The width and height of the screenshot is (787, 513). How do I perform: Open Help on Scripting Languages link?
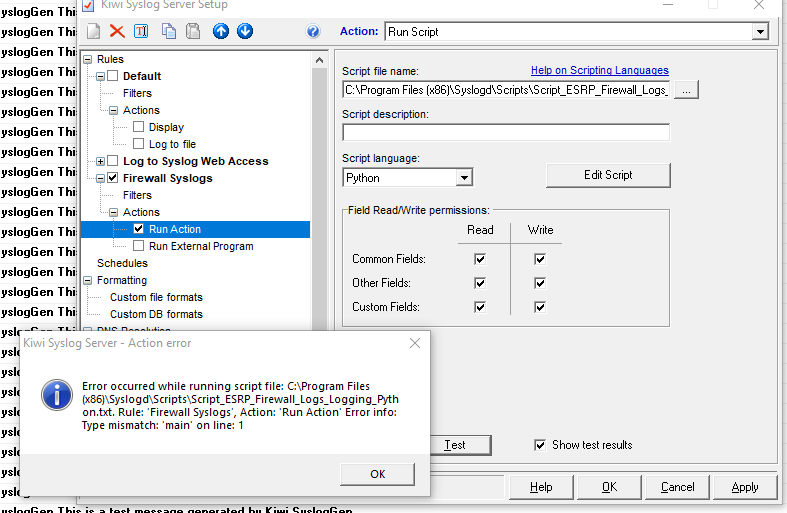pyautogui.click(x=599, y=70)
